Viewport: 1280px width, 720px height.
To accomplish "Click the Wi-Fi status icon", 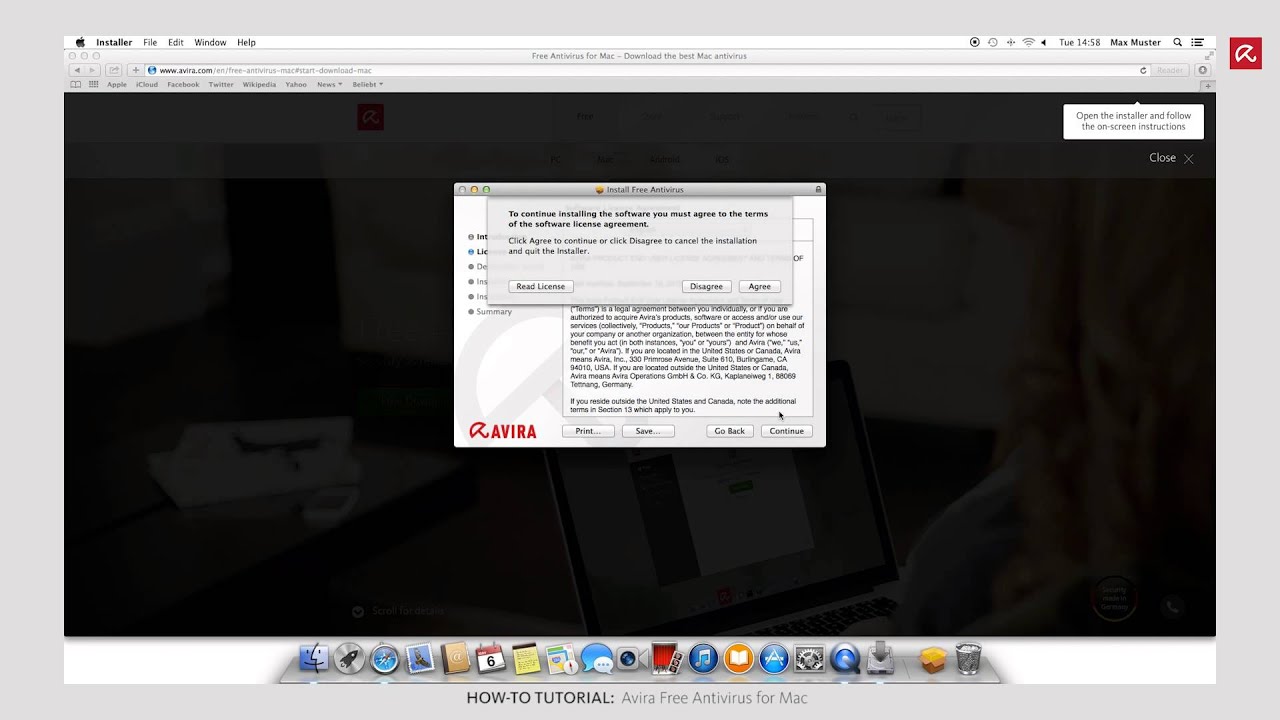I will click(1028, 42).
